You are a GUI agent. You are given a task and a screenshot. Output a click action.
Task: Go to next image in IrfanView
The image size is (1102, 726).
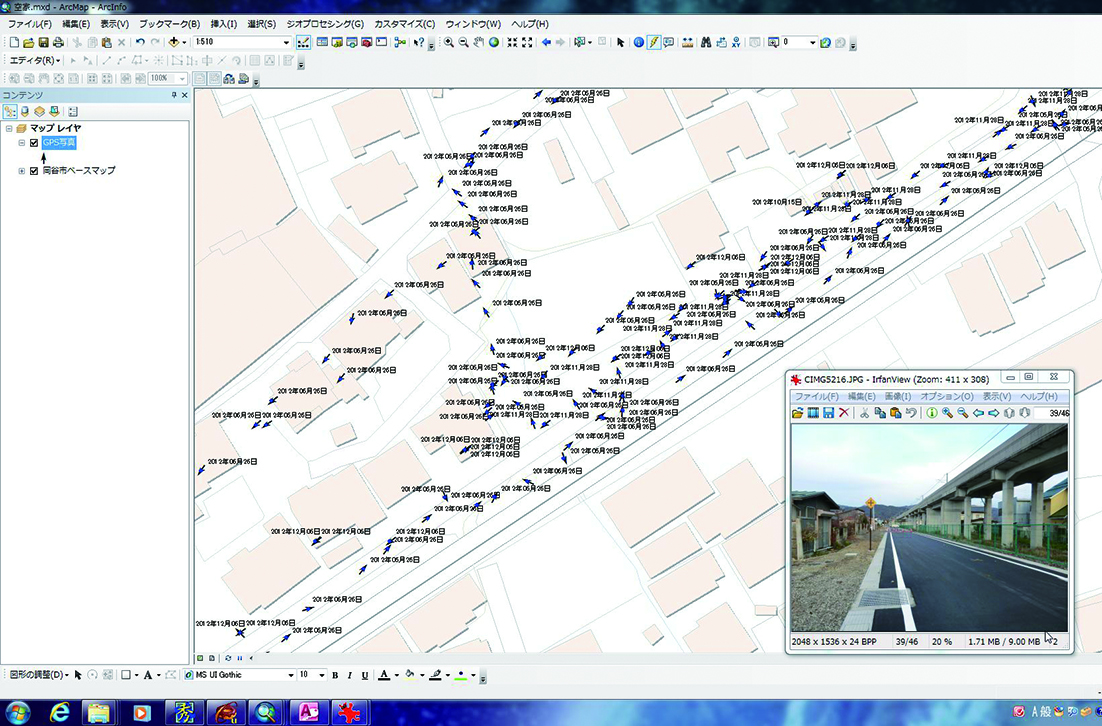994,413
